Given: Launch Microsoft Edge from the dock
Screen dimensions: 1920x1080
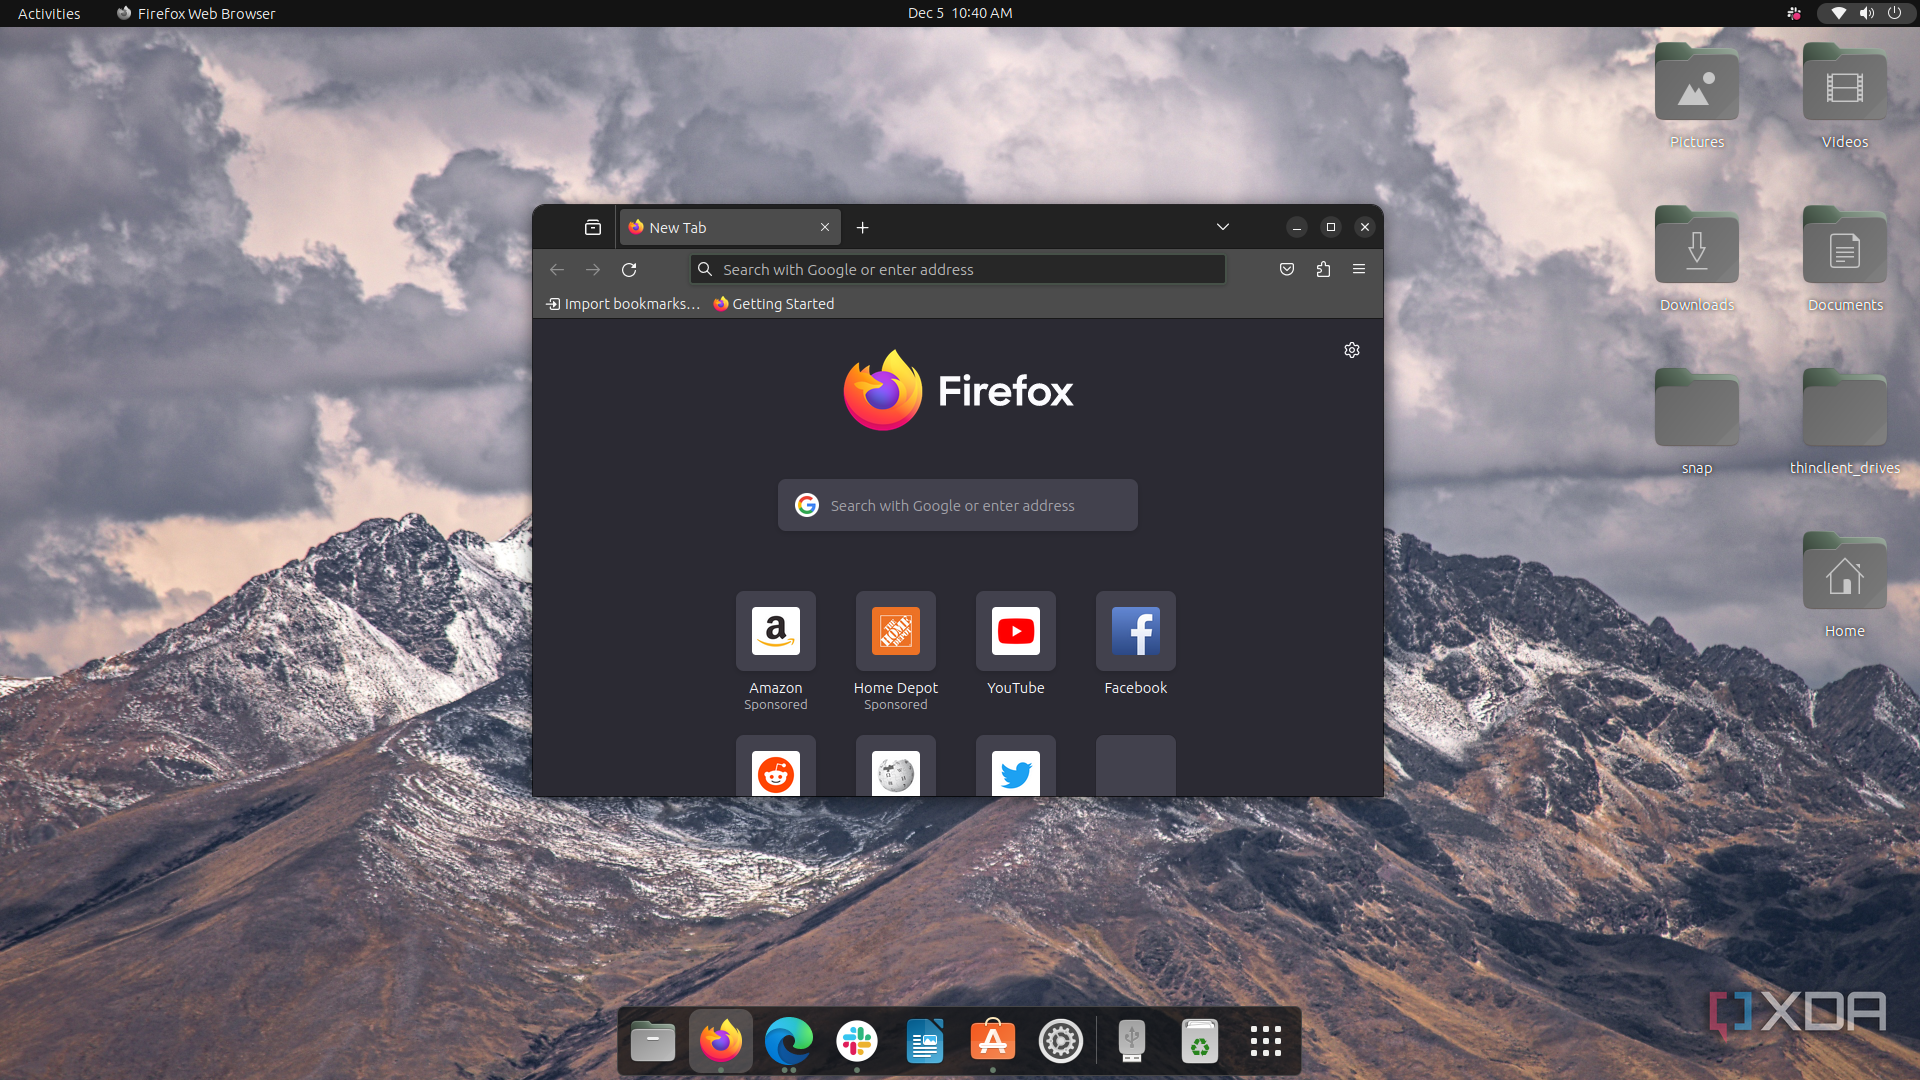Looking at the screenshot, I should point(789,1042).
